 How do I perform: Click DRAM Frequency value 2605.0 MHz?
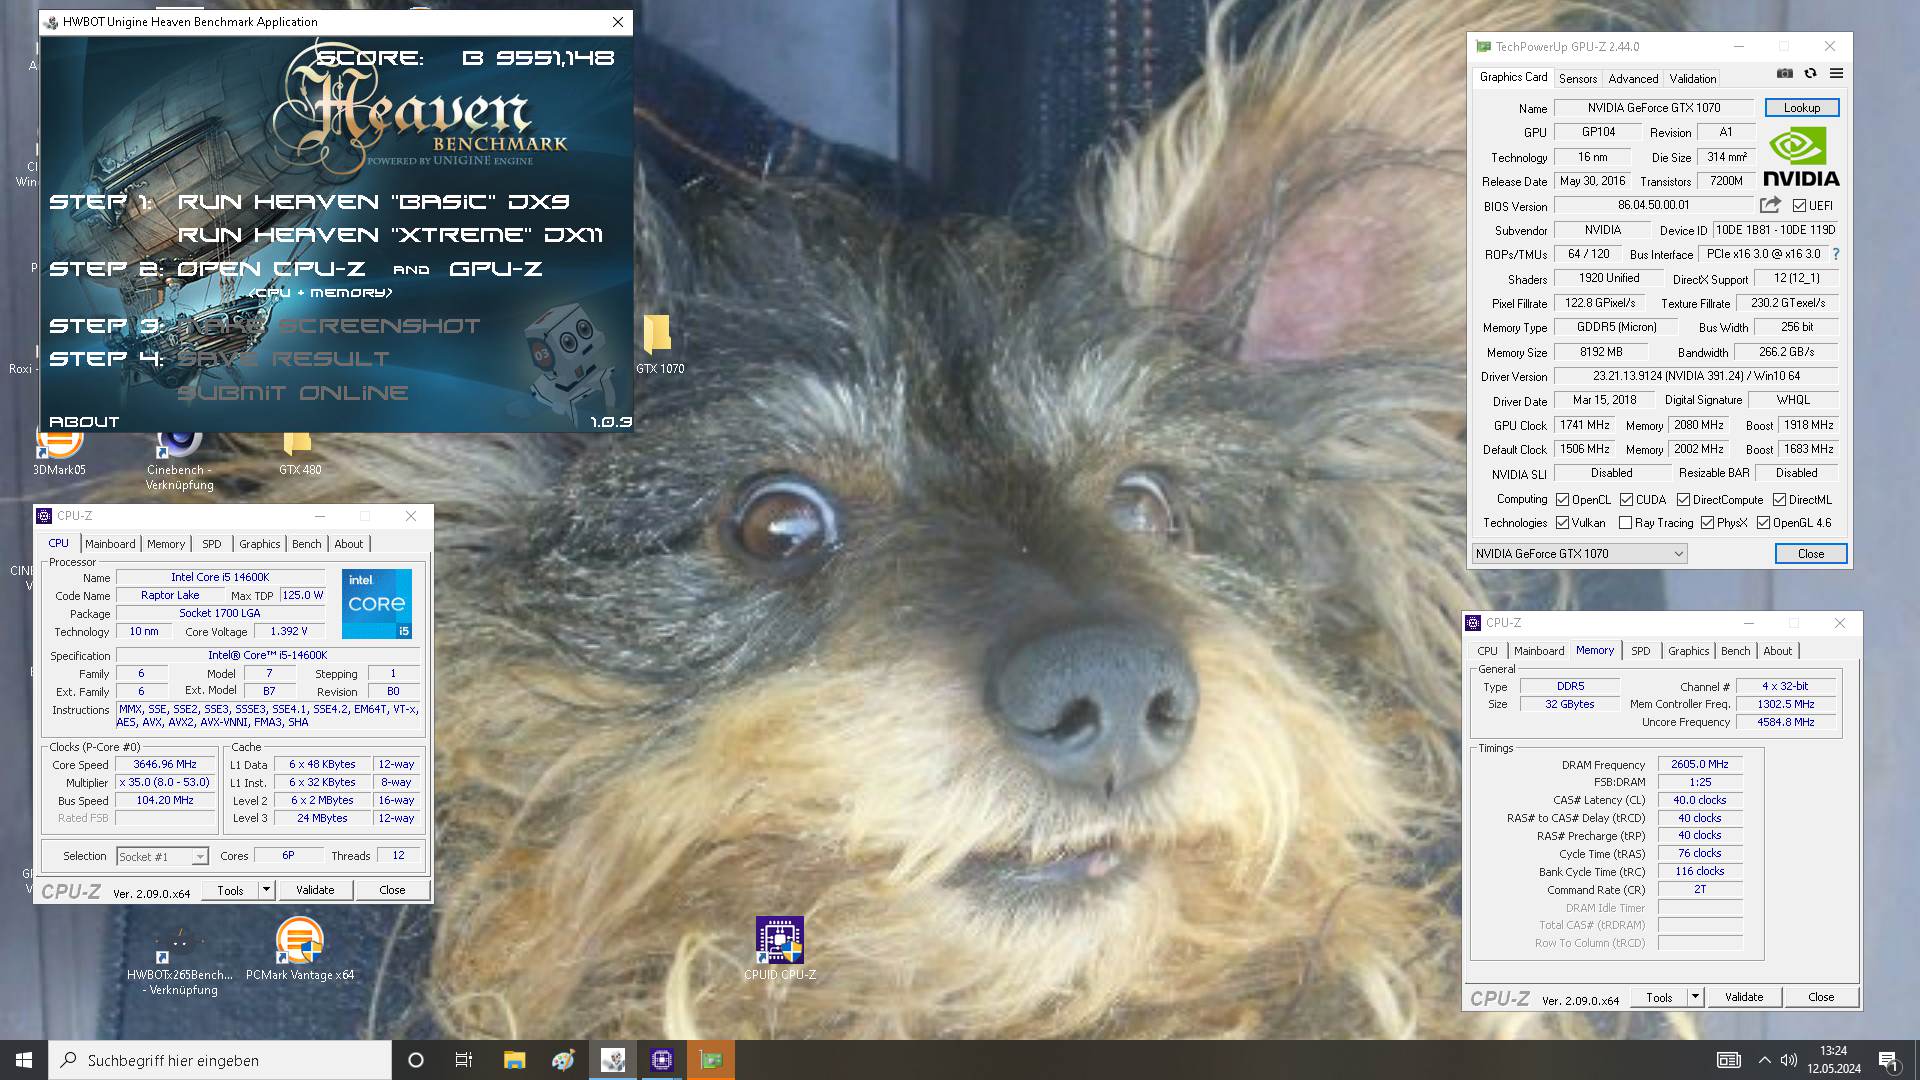[x=1700, y=764]
